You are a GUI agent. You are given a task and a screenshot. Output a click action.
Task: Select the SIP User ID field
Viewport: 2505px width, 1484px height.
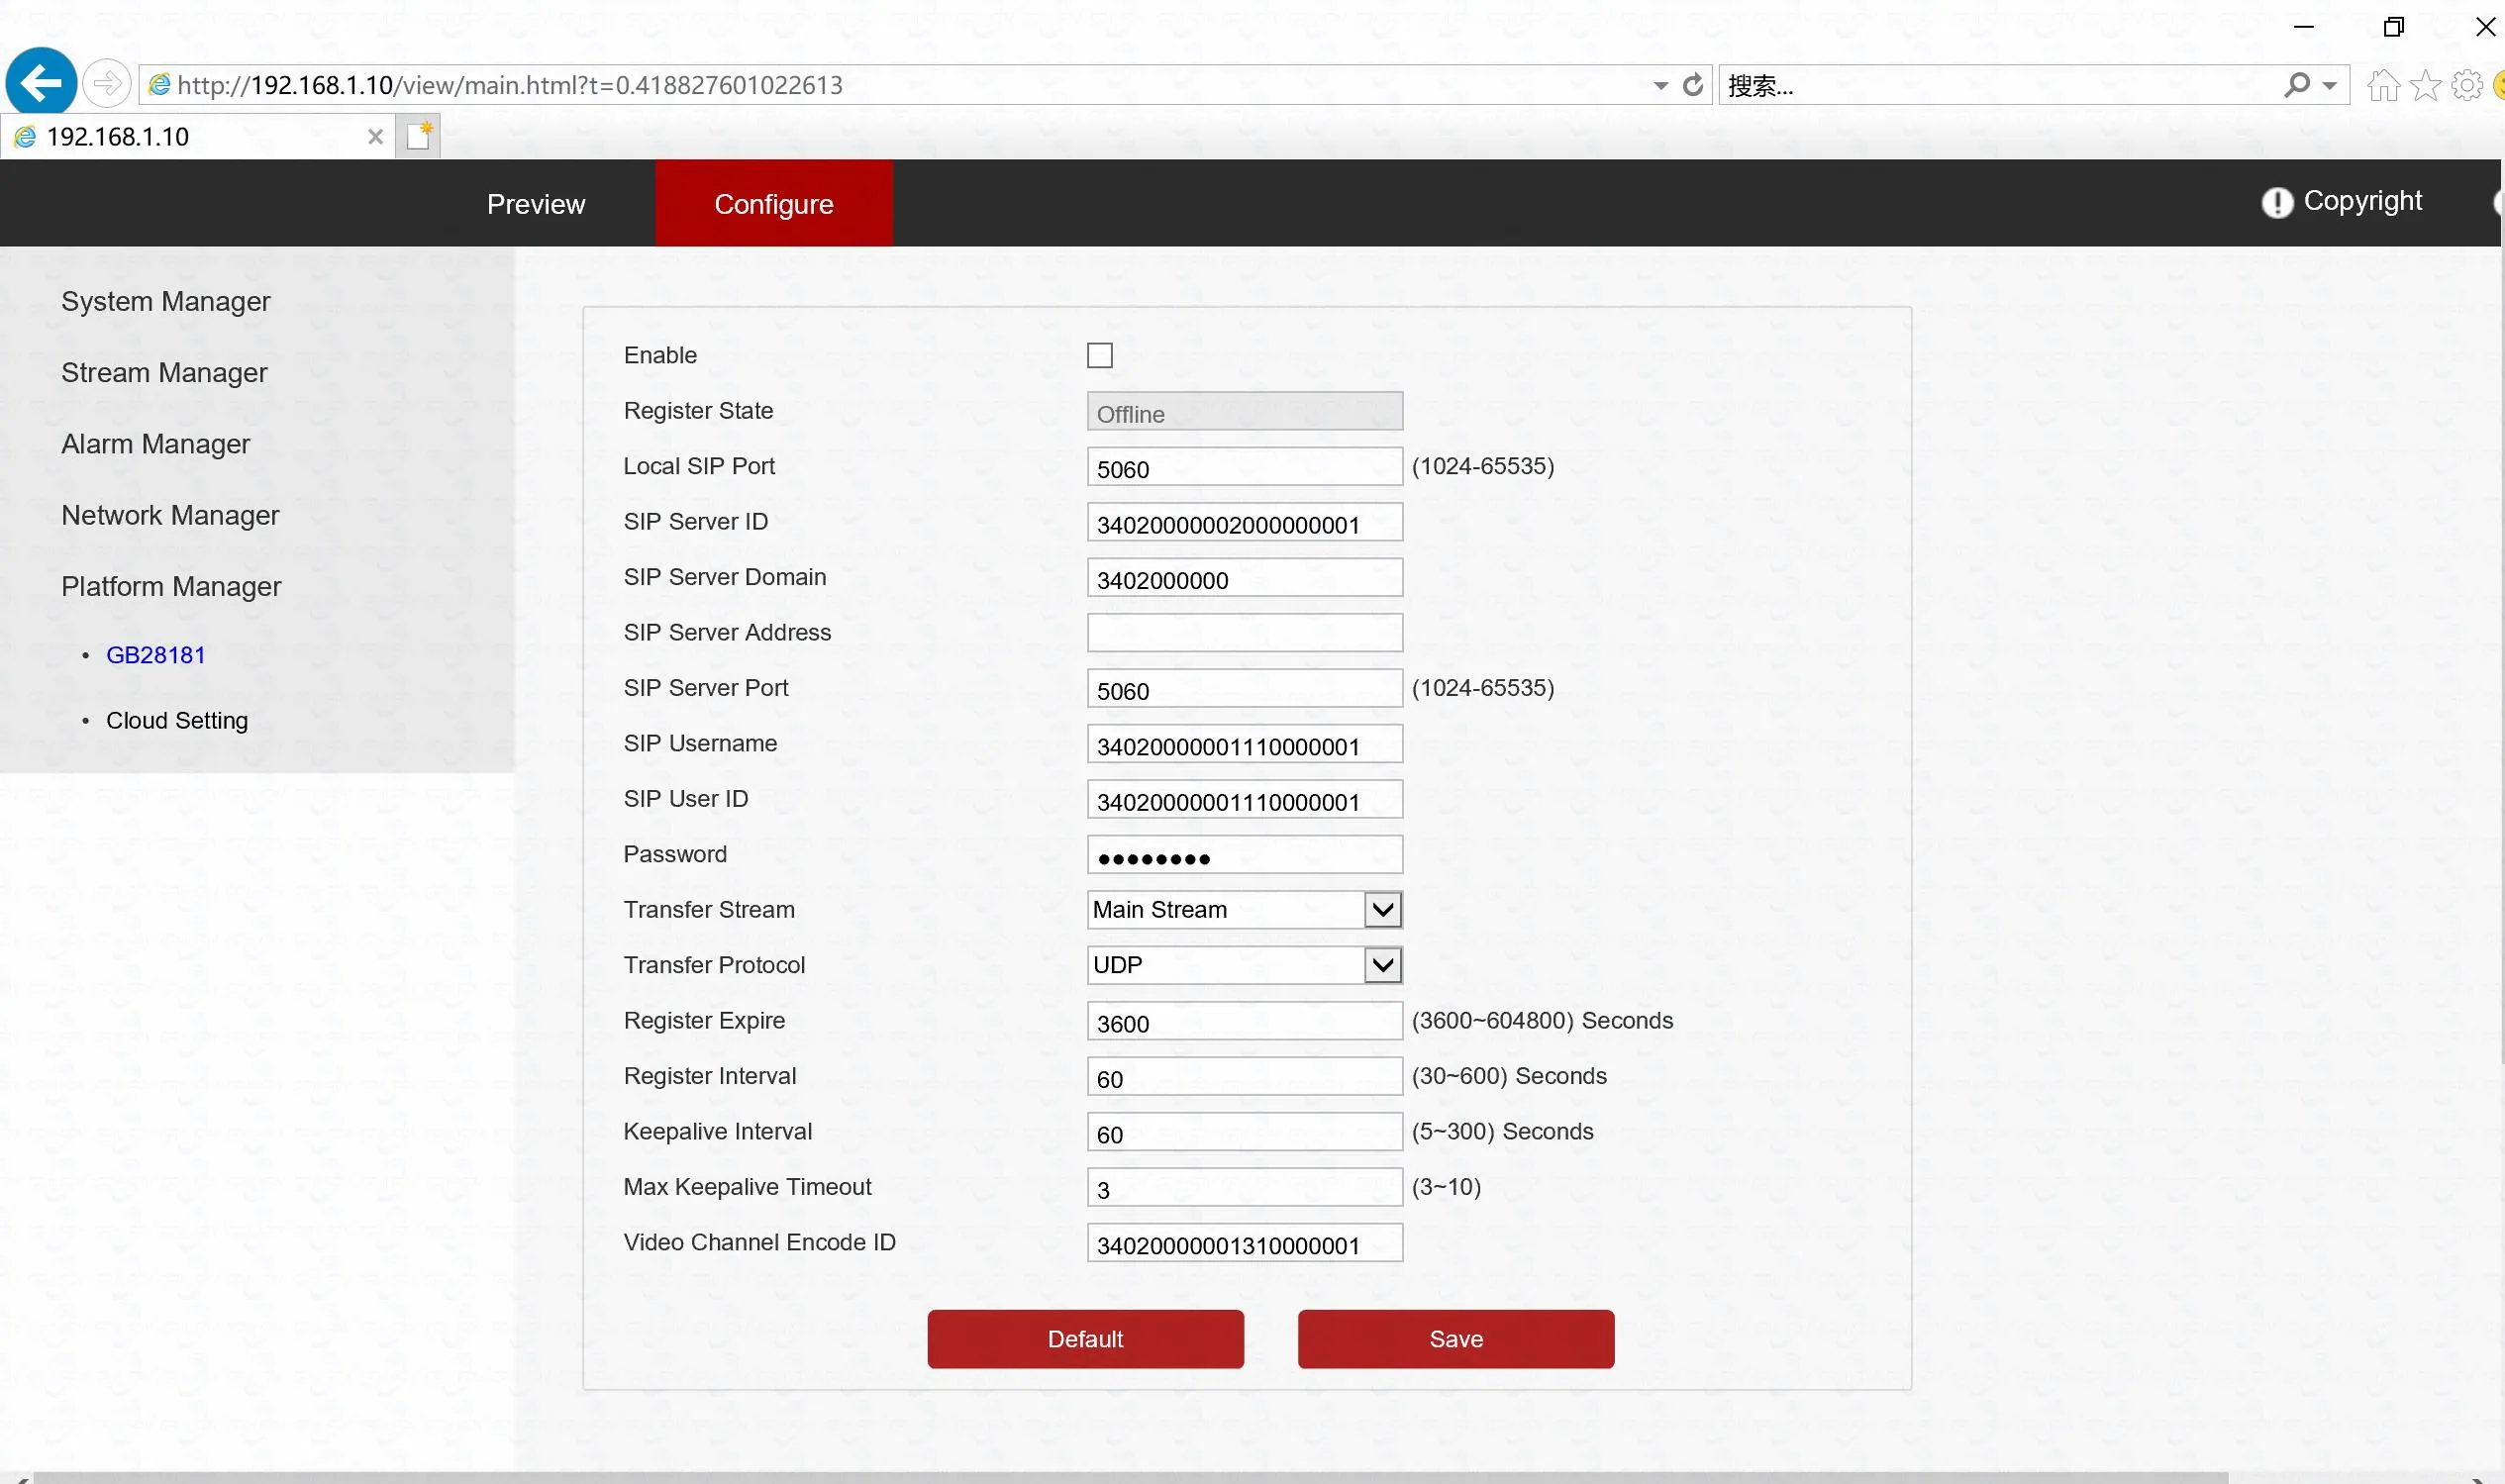pos(1244,799)
